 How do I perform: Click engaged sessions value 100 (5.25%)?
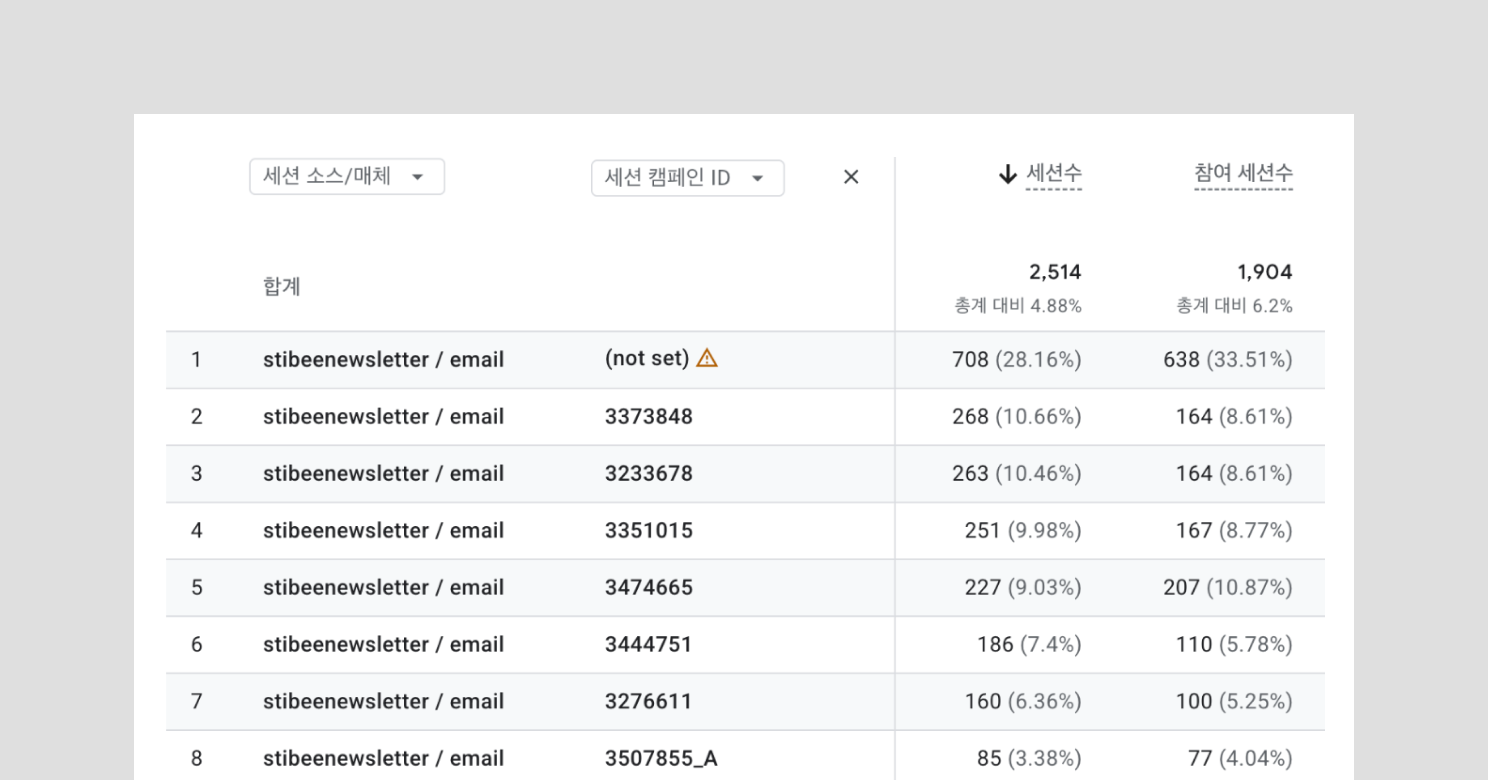pyautogui.click(x=1234, y=701)
